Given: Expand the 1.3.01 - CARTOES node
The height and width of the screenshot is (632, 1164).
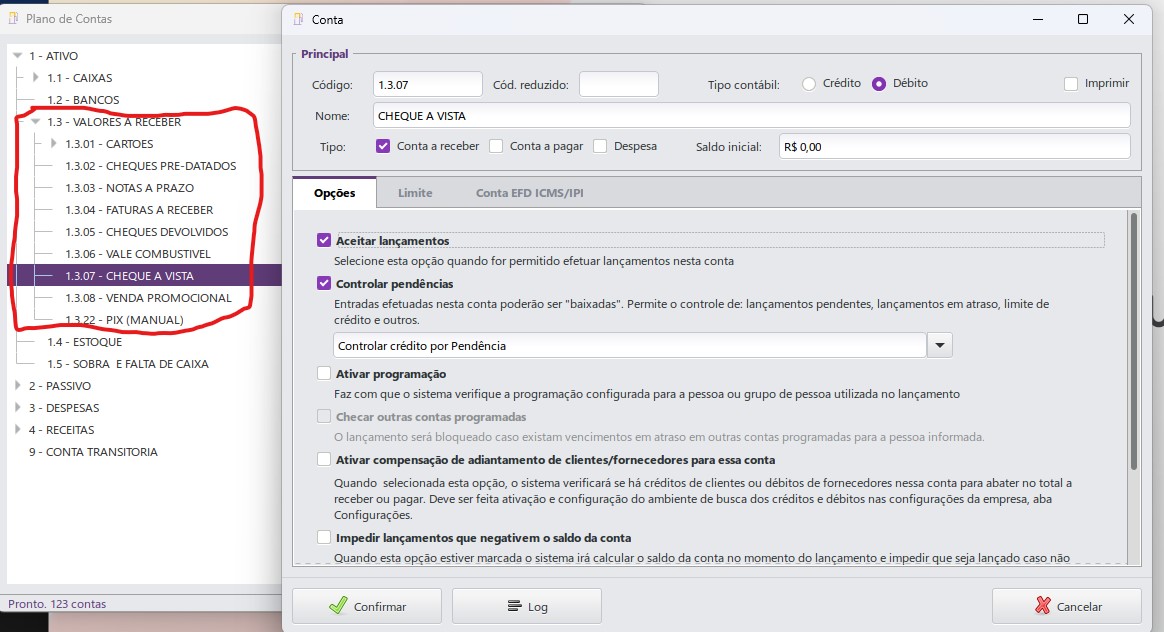Looking at the screenshot, I should point(53,144).
